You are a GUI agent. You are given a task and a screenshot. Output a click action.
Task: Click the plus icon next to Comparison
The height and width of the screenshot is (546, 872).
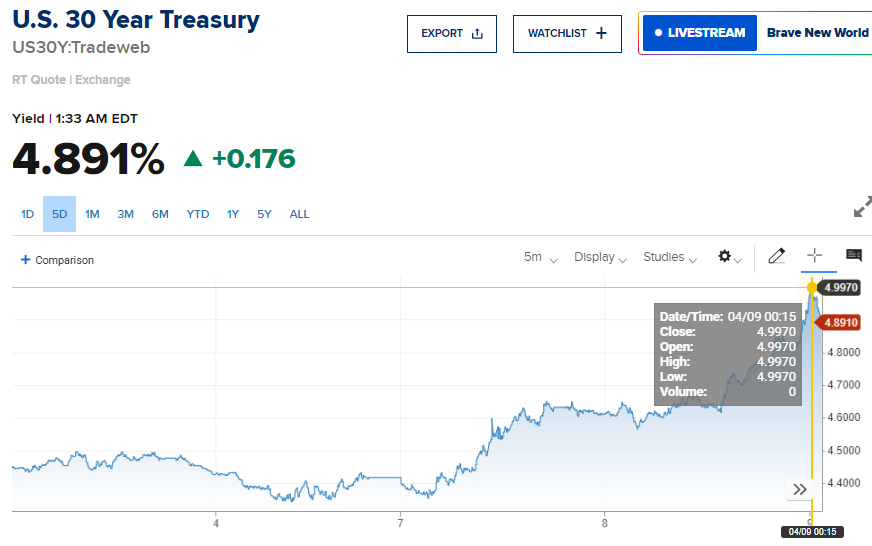pos(25,260)
